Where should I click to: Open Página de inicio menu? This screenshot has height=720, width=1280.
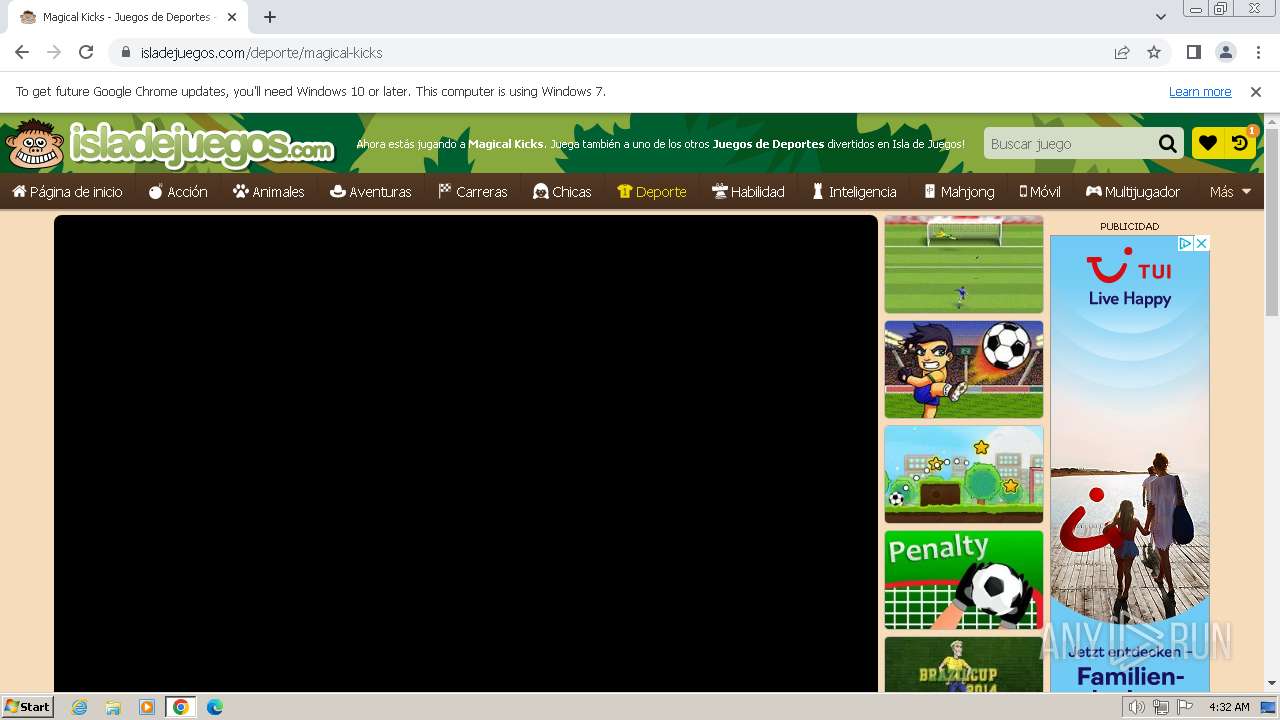(67, 191)
